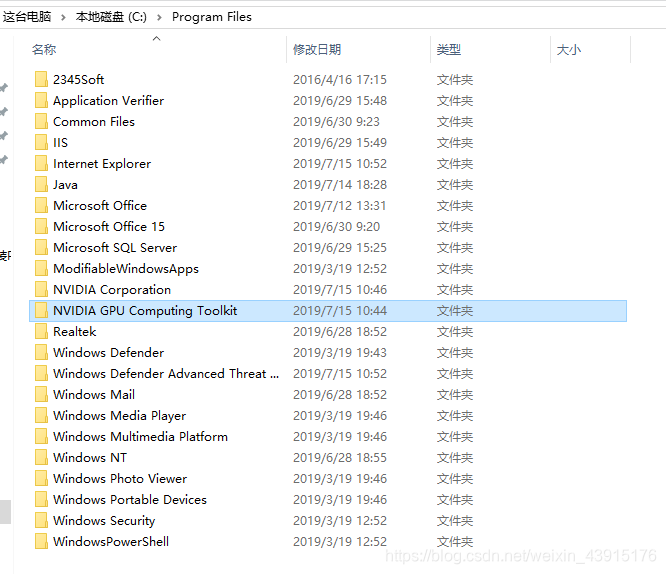This screenshot has width=666, height=574.
Task: Click the NVIDIA GPU Computing Toolkit folder icon
Action: tap(41, 311)
